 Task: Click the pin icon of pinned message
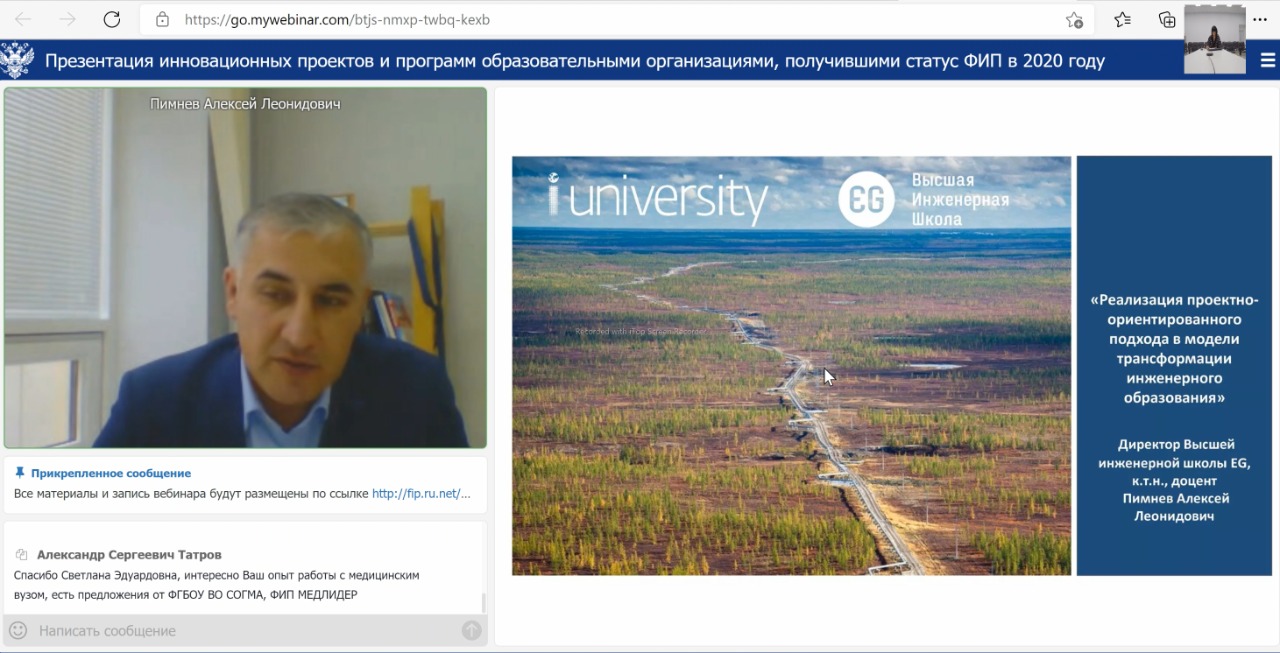pyautogui.click(x=20, y=473)
